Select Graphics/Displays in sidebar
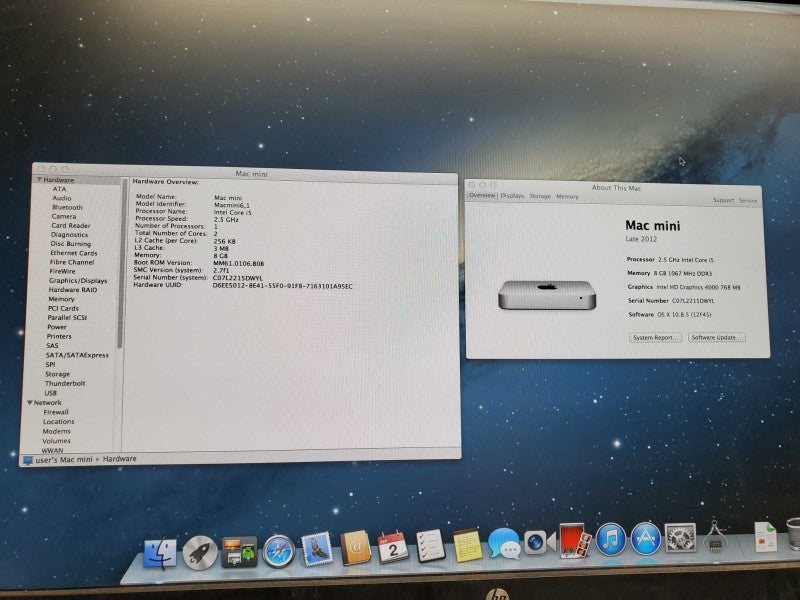 [78, 281]
